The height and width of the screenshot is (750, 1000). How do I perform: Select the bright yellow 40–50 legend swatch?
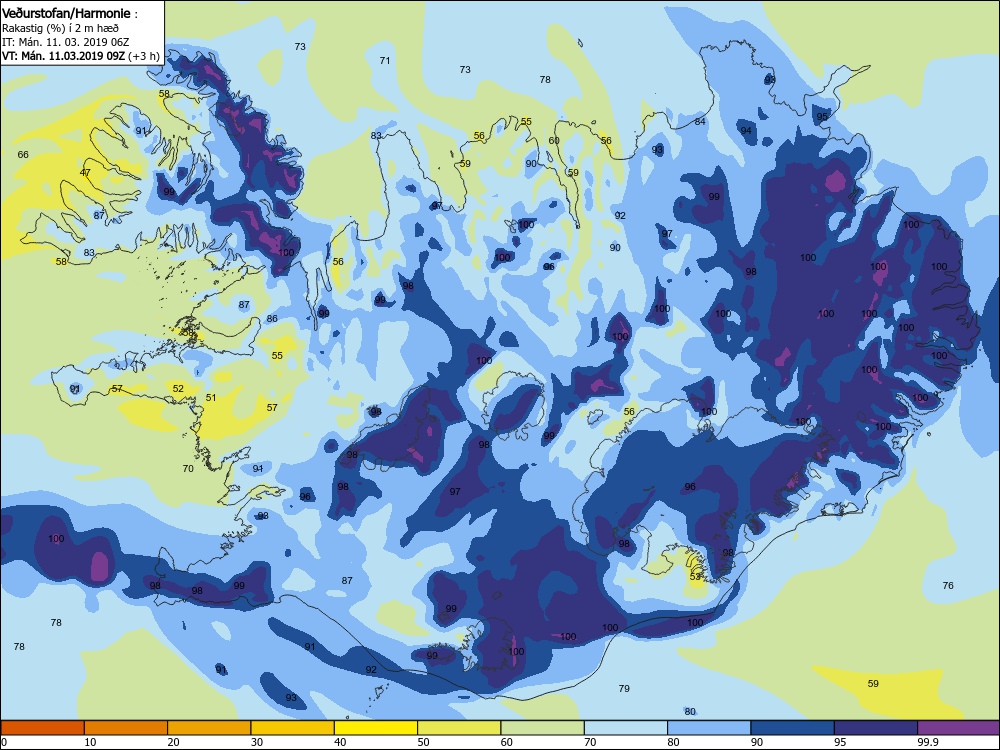pos(376,728)
